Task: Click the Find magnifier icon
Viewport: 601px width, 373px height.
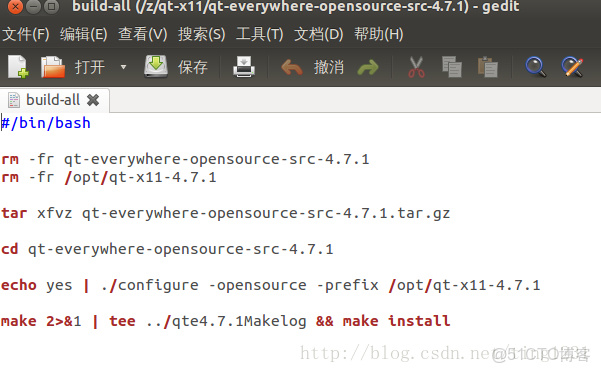Action: pos(535,67)
